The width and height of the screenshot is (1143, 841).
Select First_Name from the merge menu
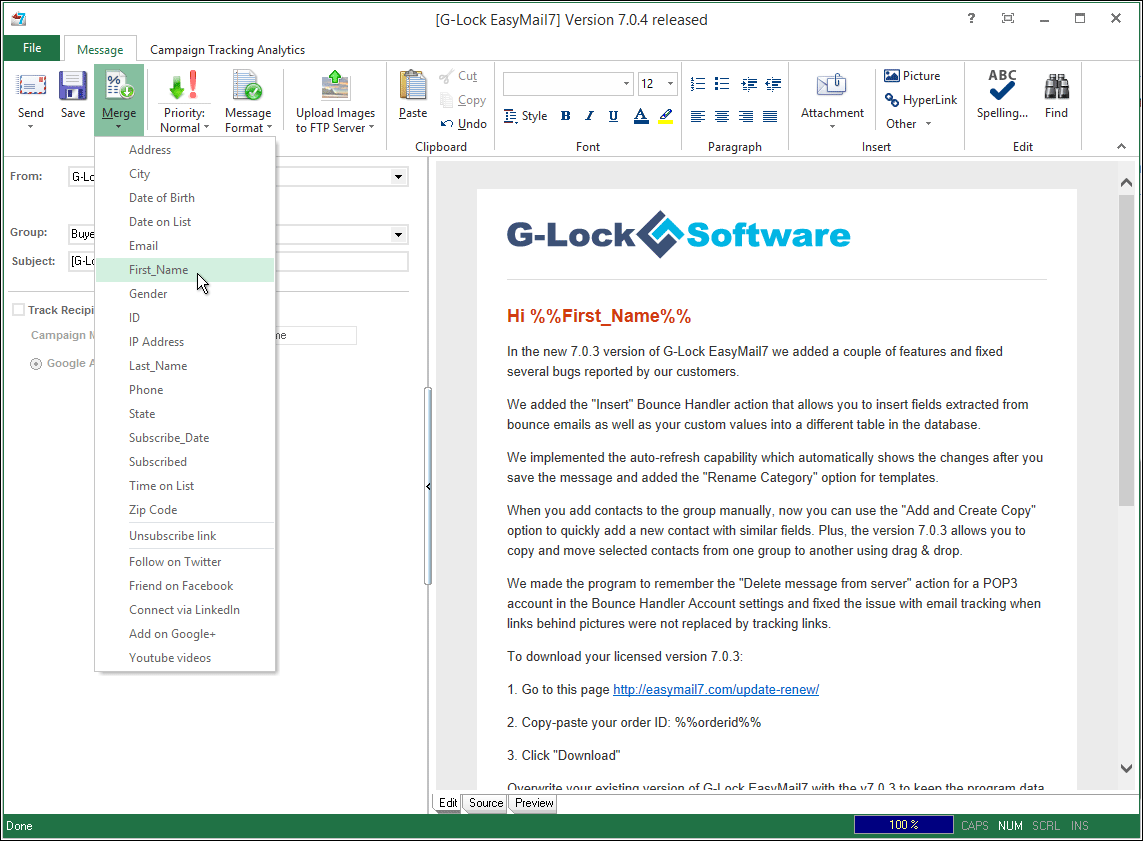pos(160,269)
